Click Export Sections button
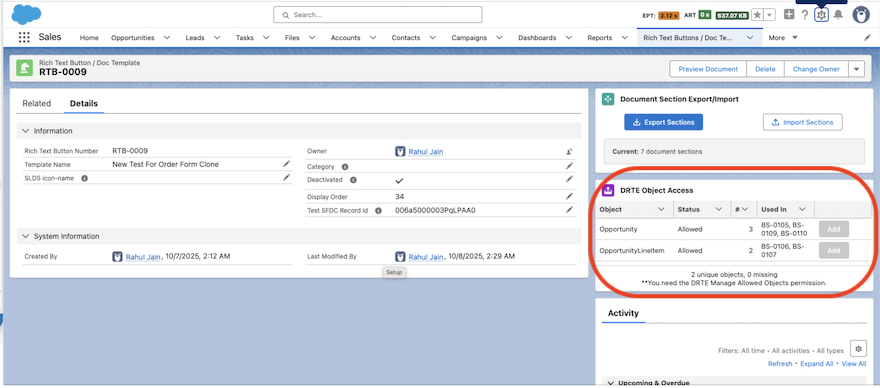 (x=663, y=122)
